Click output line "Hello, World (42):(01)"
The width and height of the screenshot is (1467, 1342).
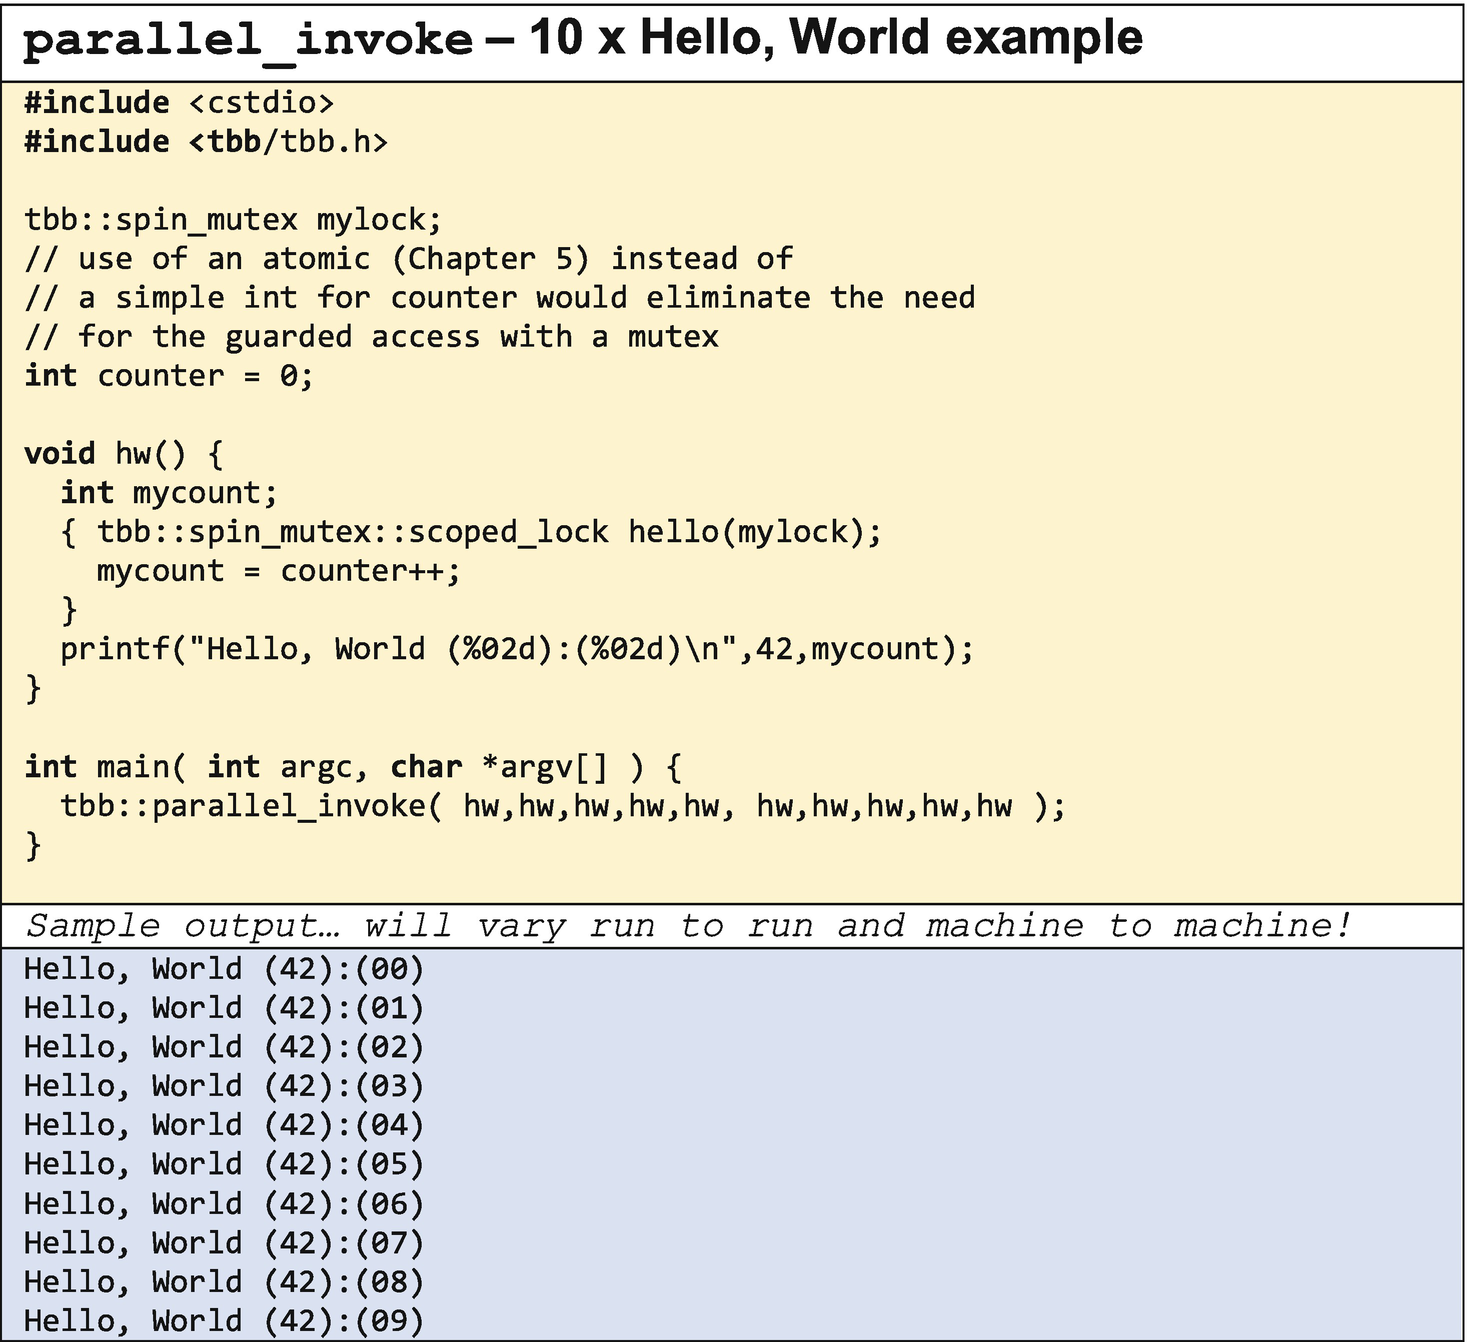224,1008
